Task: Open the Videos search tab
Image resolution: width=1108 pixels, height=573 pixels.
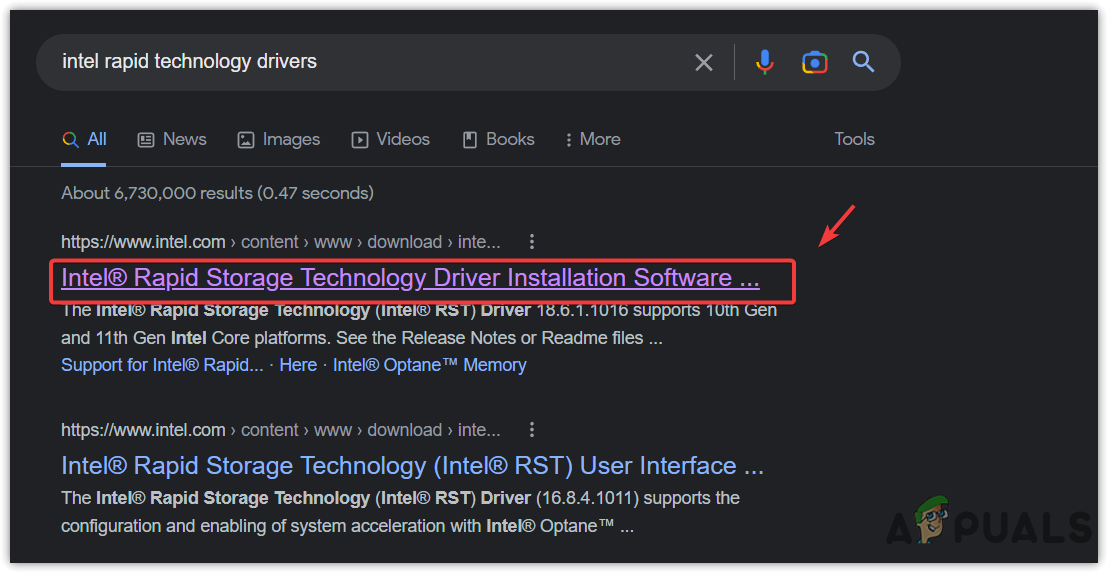Action: point(390,140)
